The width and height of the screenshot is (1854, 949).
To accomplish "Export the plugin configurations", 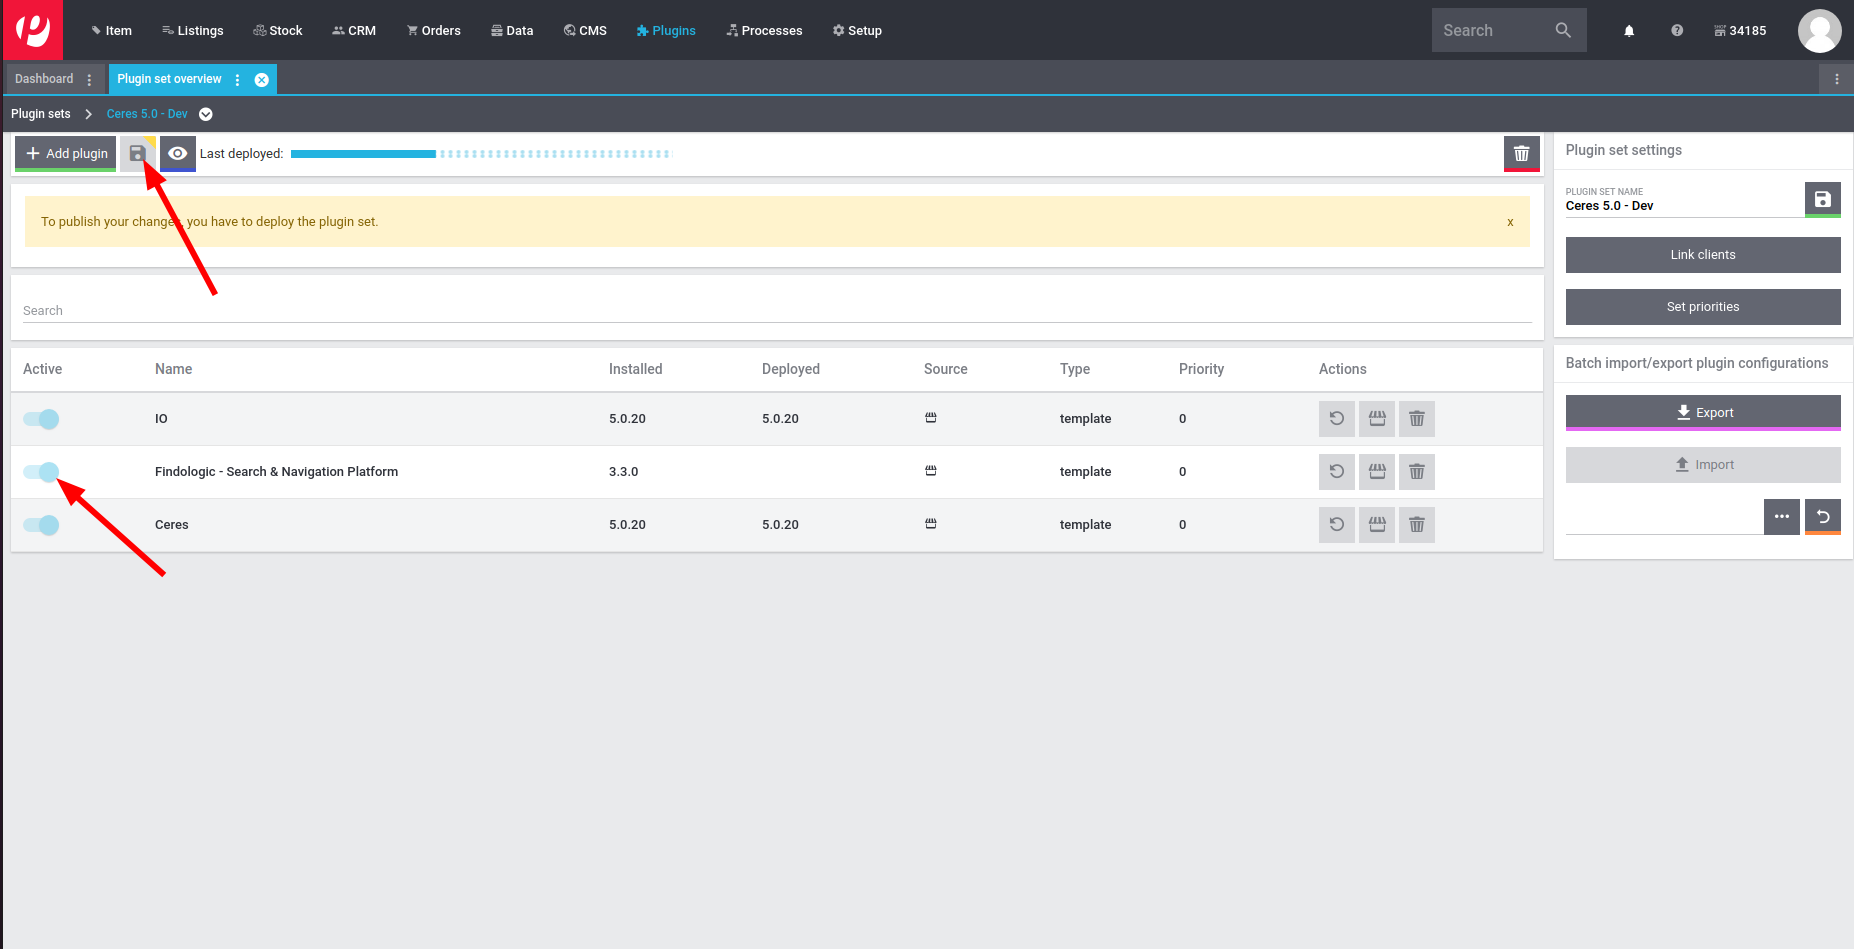I will [x=1703, y=413].
